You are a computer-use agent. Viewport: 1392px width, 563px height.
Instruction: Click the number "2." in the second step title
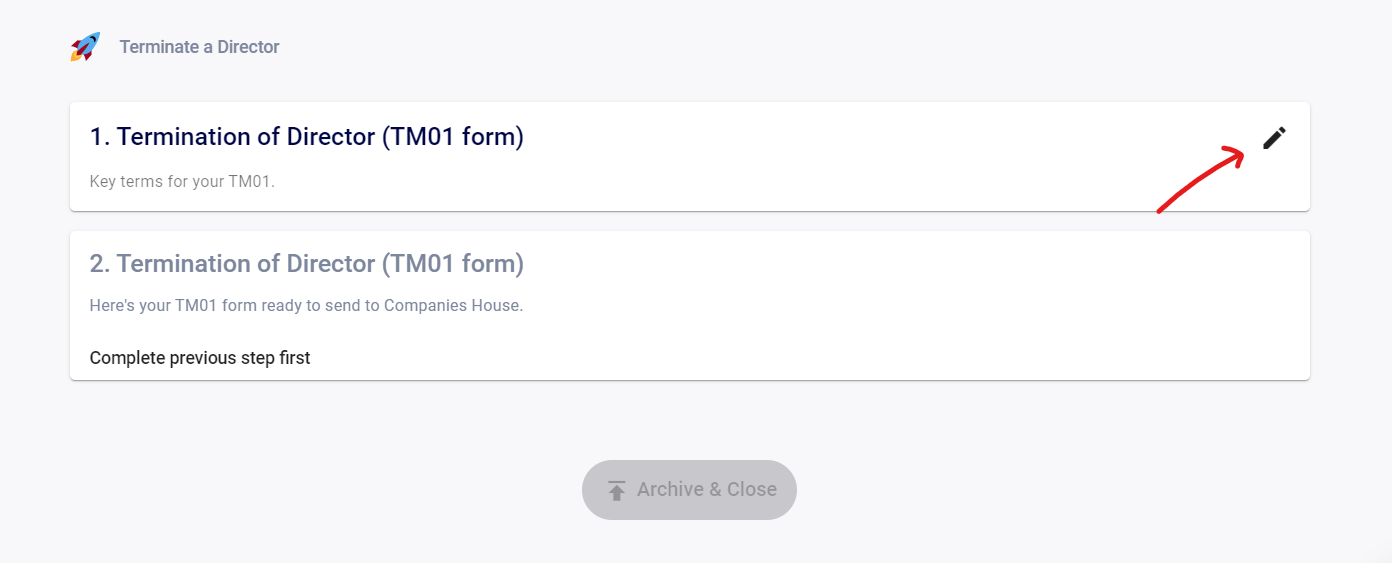(100, 264)
